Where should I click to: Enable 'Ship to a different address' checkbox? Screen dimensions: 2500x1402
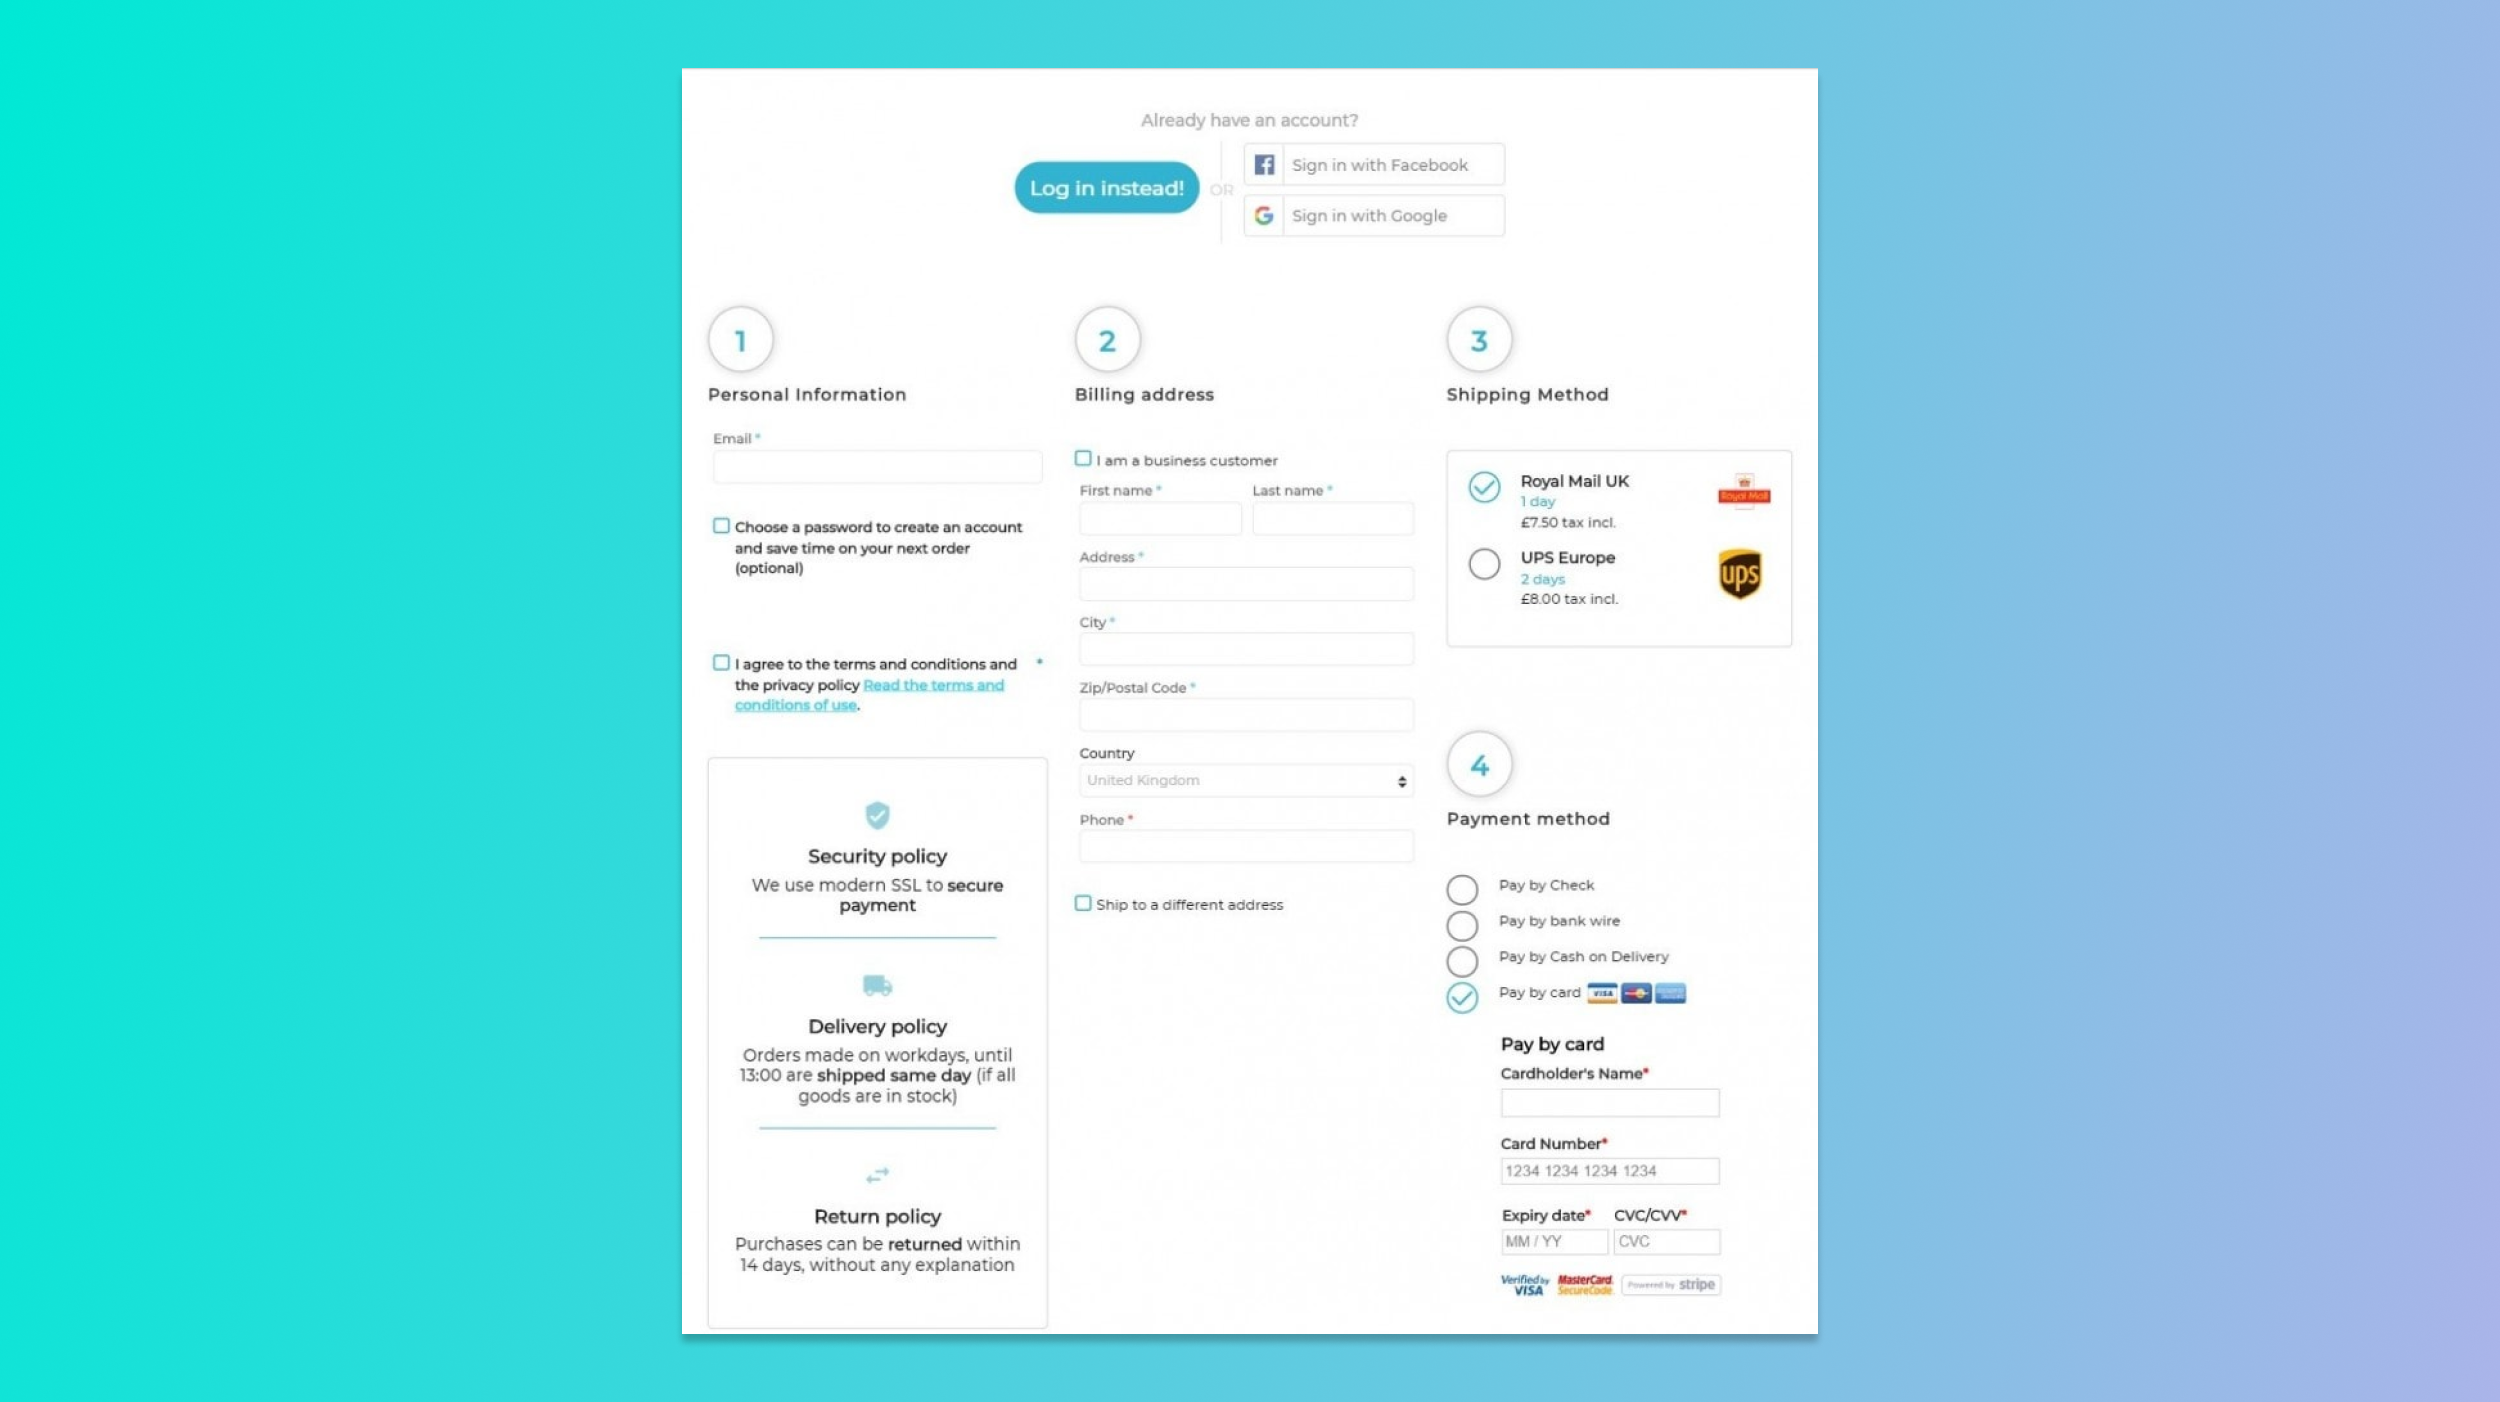click(x=1083, y=903)
